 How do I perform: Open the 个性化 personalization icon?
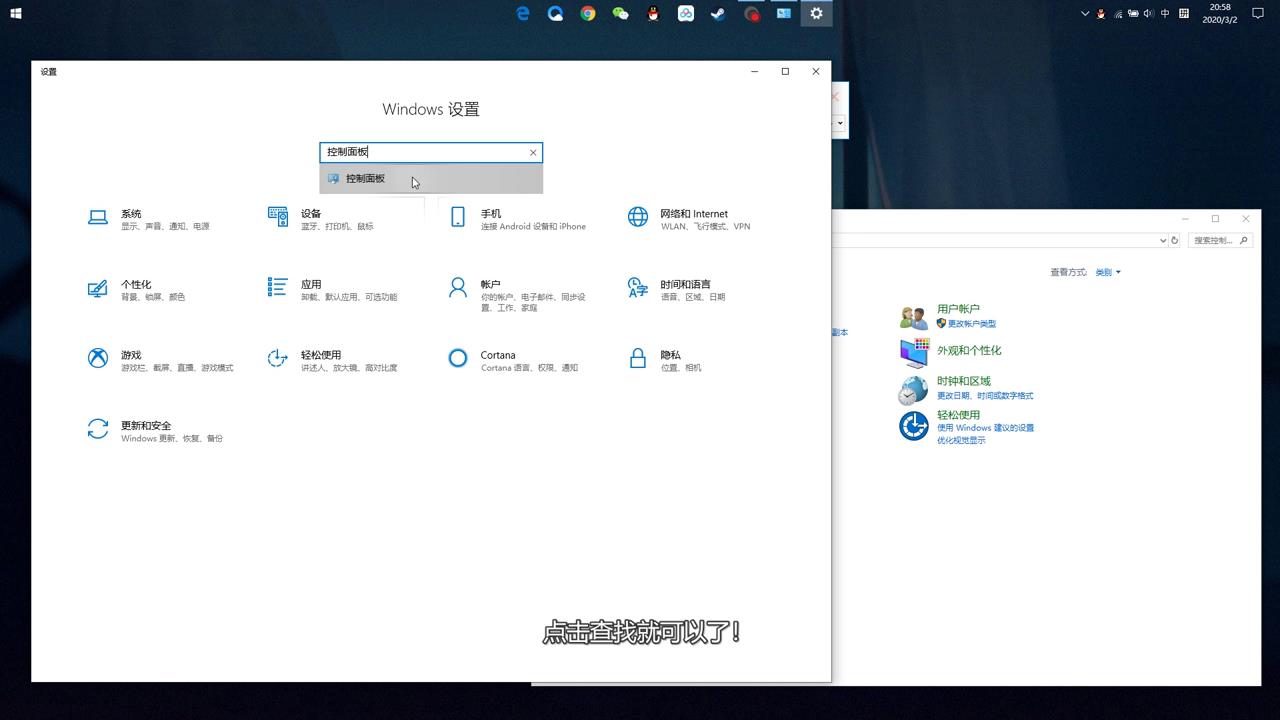click(97, 288)
